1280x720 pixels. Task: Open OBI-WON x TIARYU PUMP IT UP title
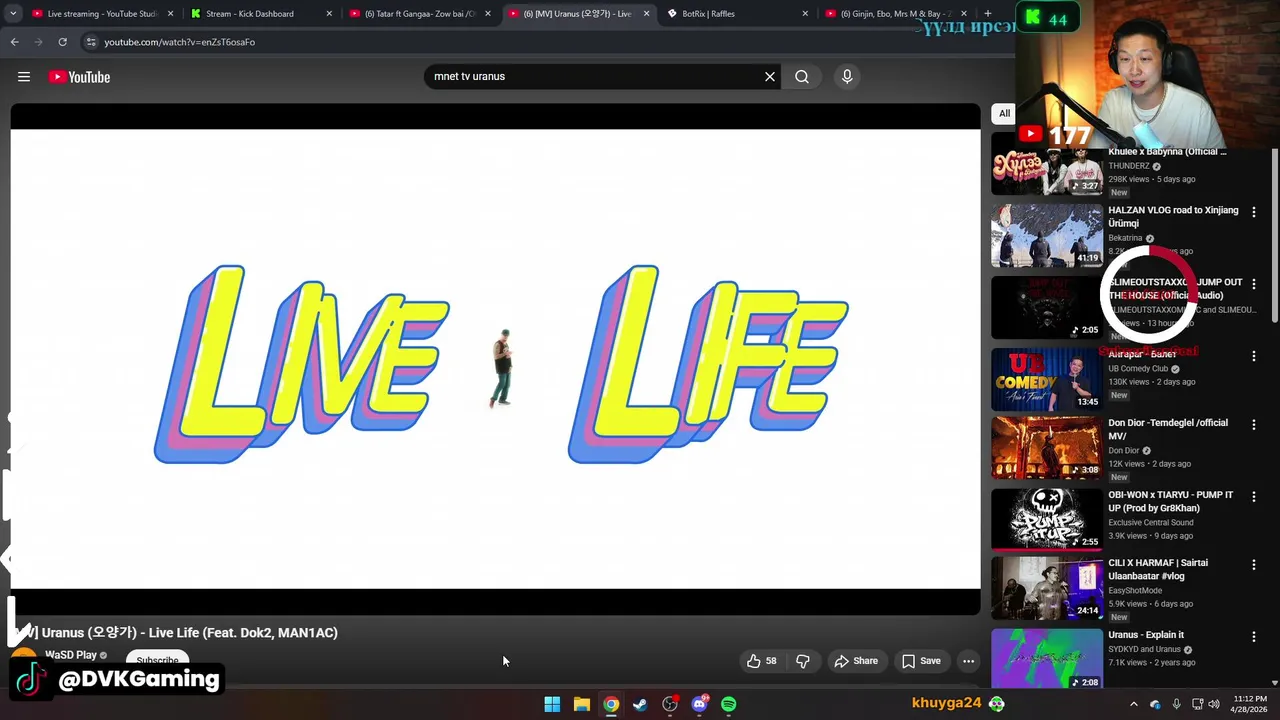(x=1171, y=501)
